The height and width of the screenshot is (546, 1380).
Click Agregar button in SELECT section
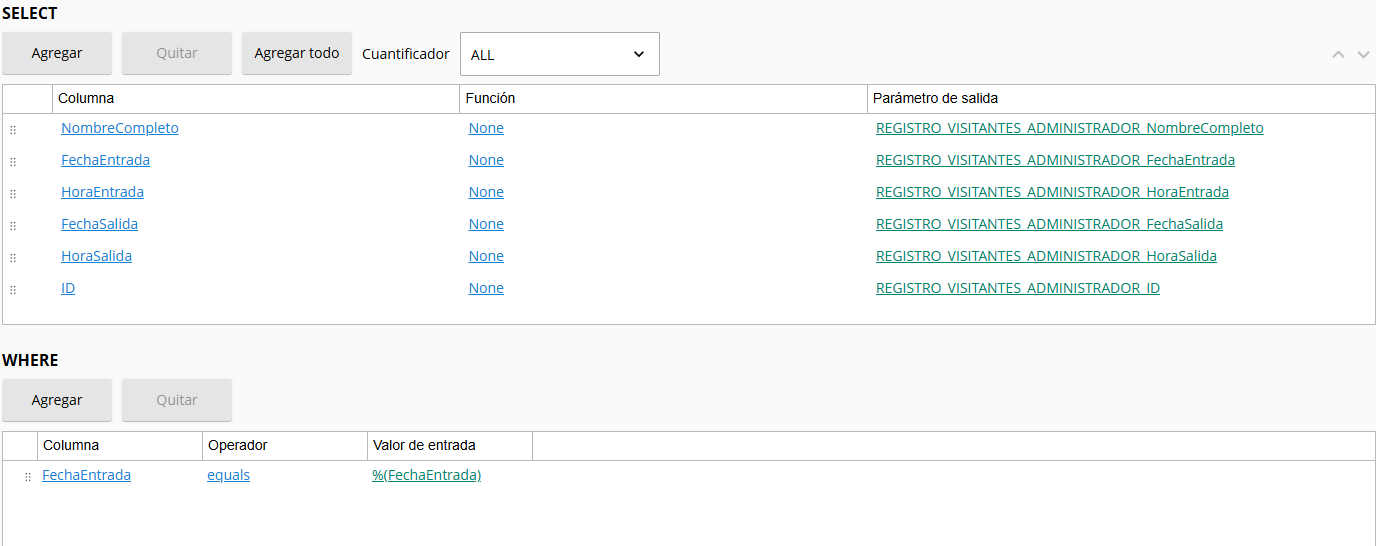coord(57,53)
